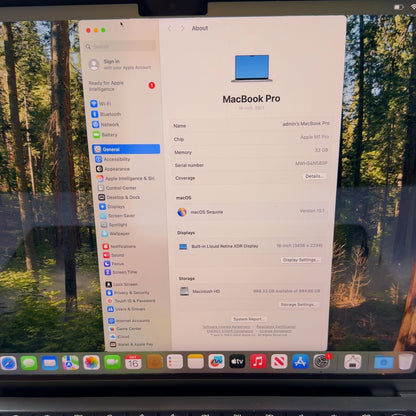Select the highlighted General sidebar item
Image resolution: width=416 pixels, height=416 pixels.
pos(126,149)
